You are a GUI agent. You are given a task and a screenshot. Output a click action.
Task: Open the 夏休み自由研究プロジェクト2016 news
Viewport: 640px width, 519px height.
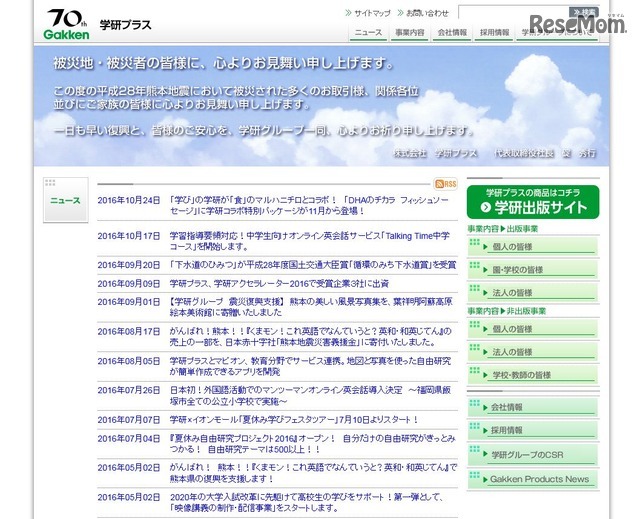point(312,444)
